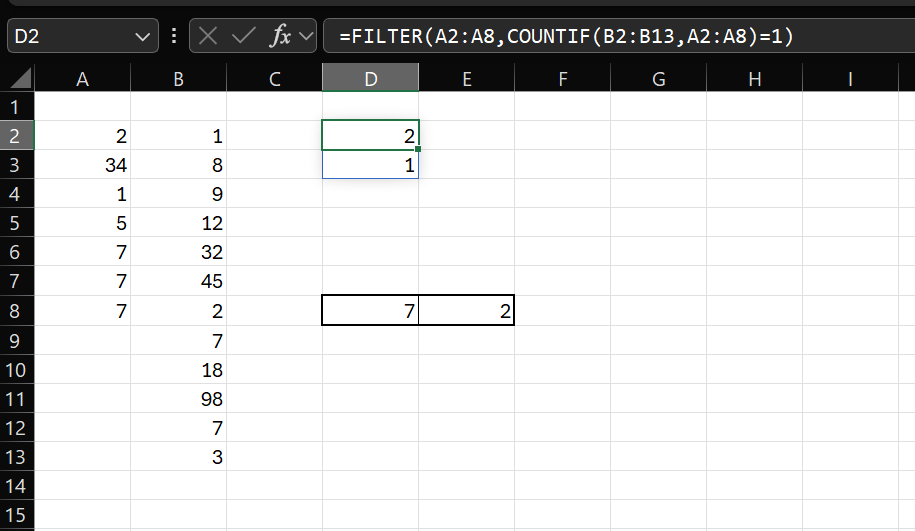Click cell B13 containing 3
This screenshot has height=531, width=915.
tap(179, 457)
